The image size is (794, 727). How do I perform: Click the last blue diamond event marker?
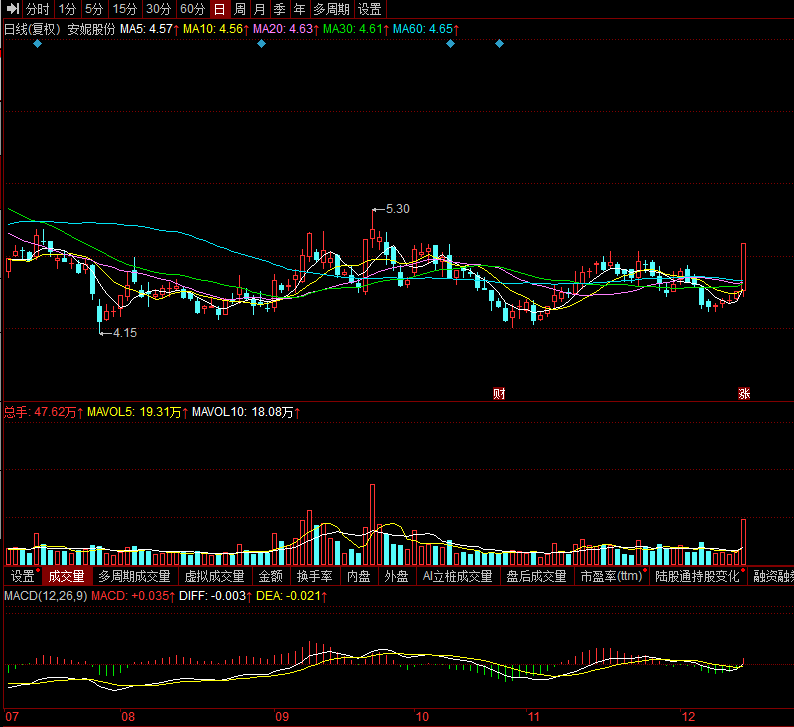click(x=500, y=44)
